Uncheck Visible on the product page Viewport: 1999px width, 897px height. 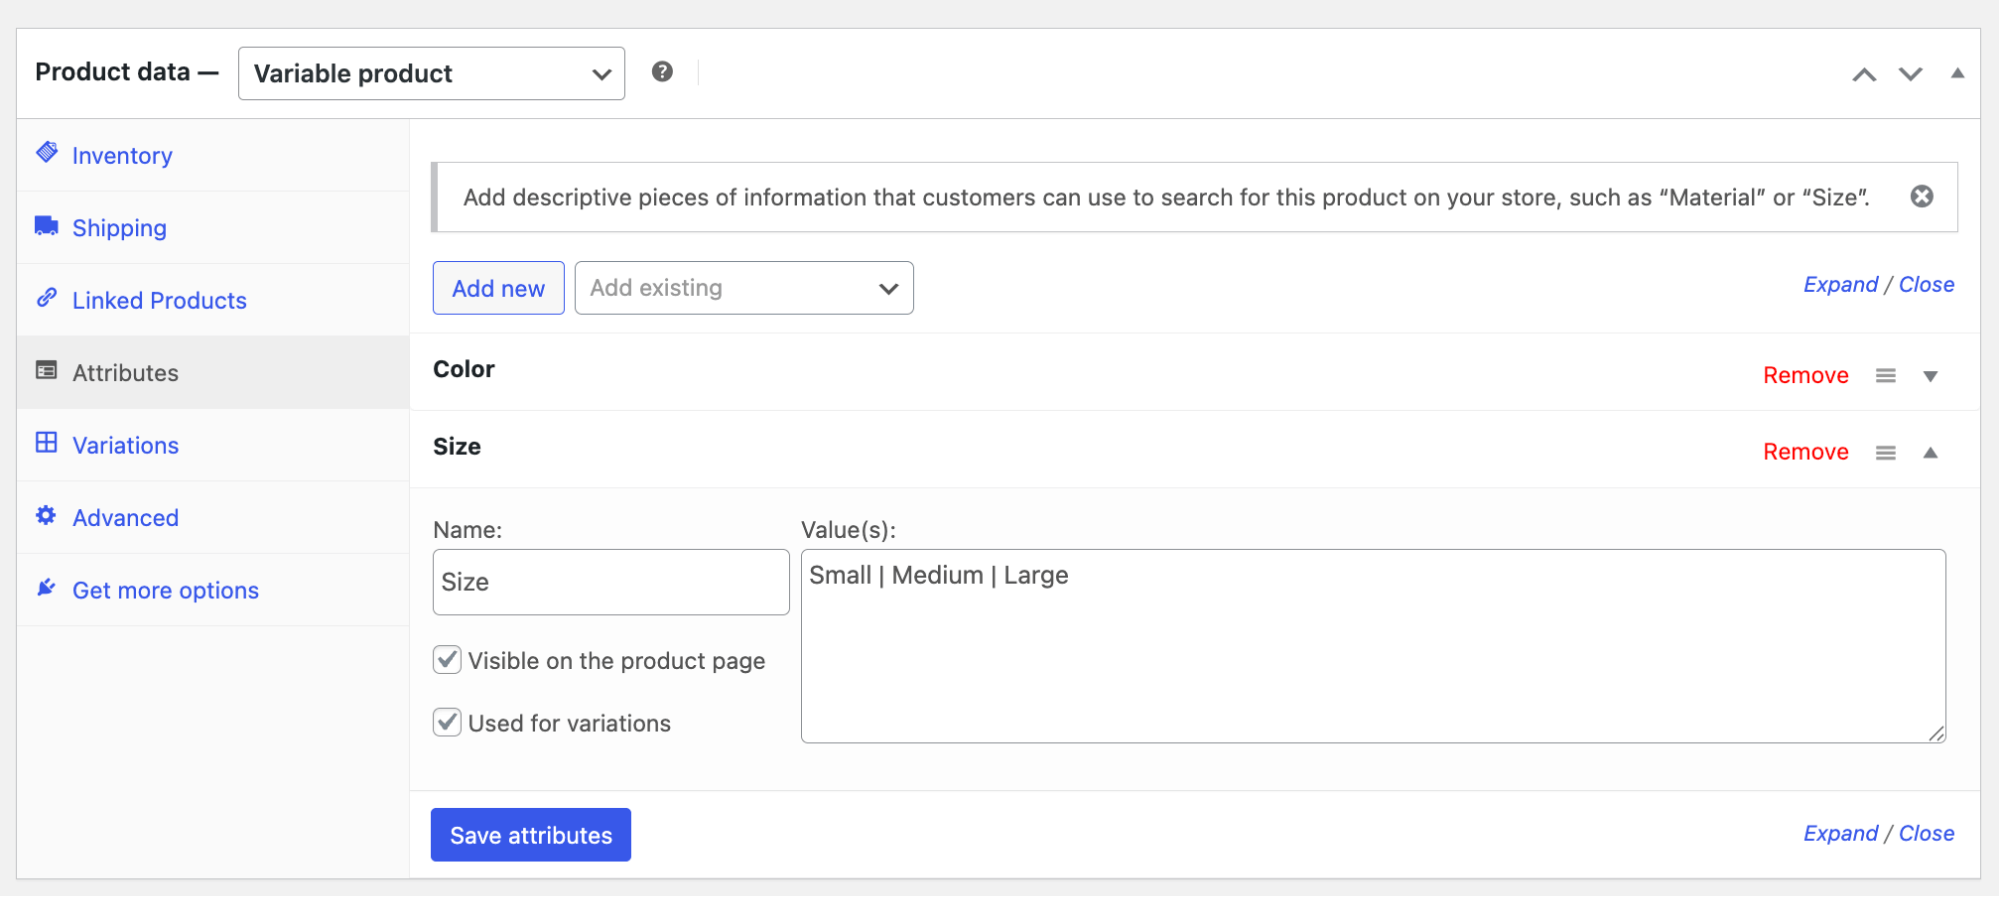[x=447, y=660]
